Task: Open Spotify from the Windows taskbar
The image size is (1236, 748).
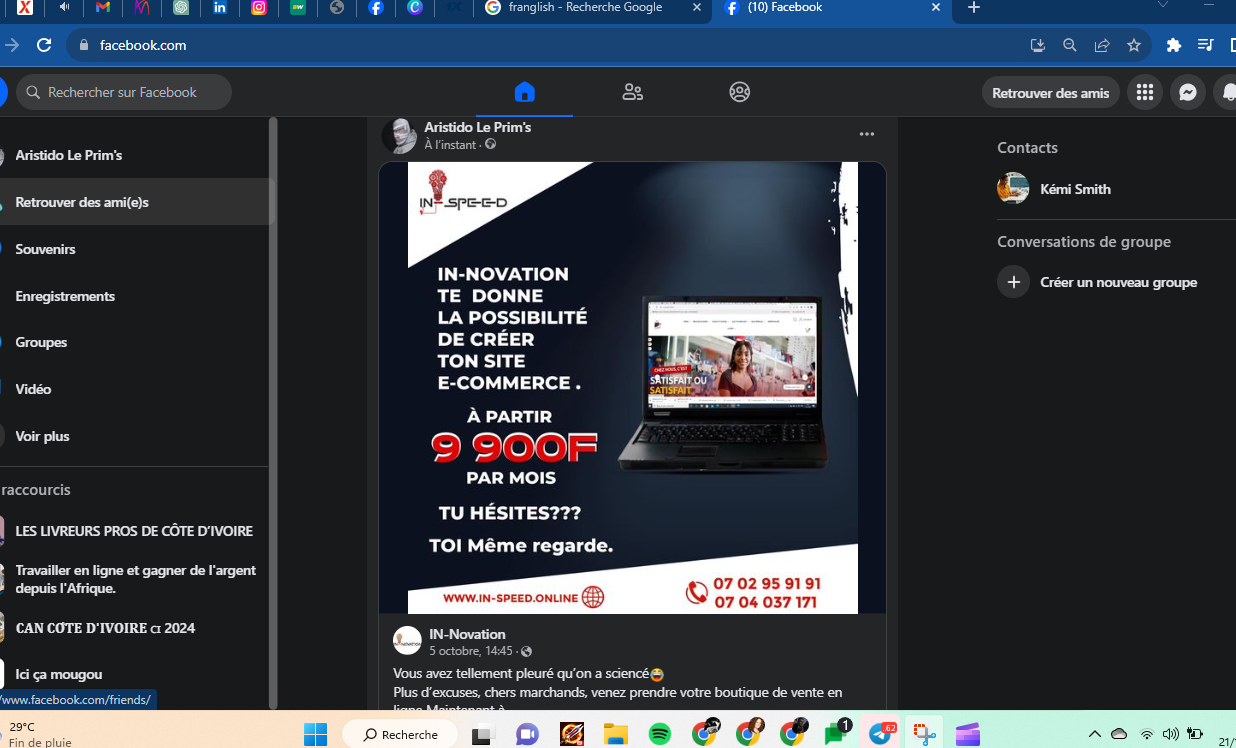Action: [660, 735]
